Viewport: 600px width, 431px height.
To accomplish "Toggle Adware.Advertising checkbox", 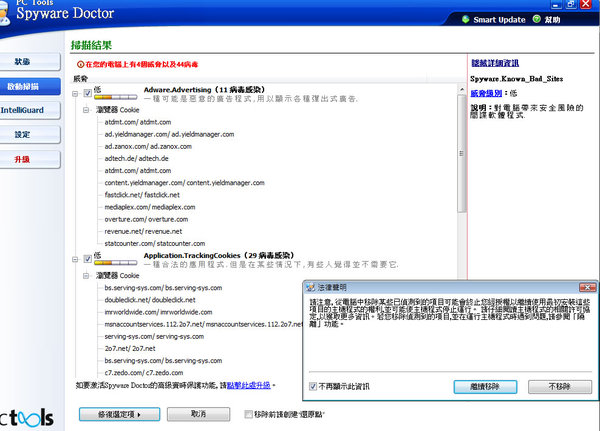I will (x=87, y=93).
